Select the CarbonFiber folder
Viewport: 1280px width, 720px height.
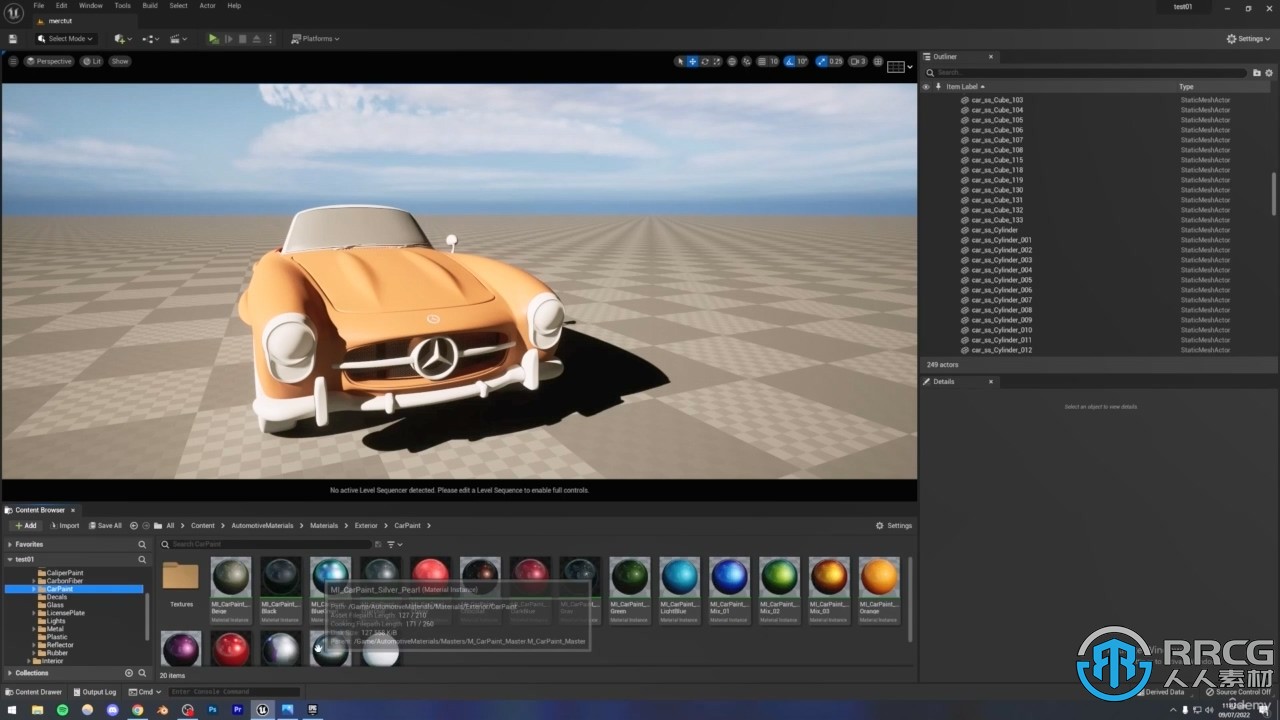tap(64, 581)
